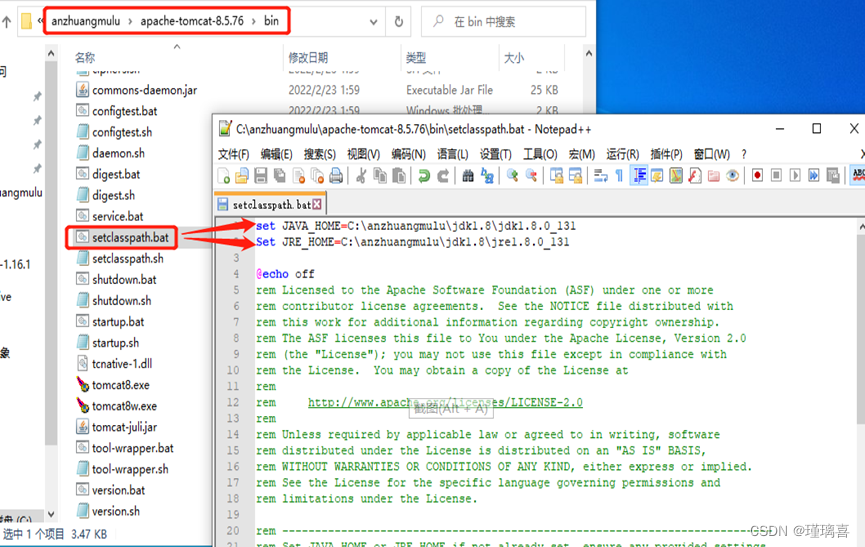
Task: Toggle the document map panel icon
Action: [676, 176]
